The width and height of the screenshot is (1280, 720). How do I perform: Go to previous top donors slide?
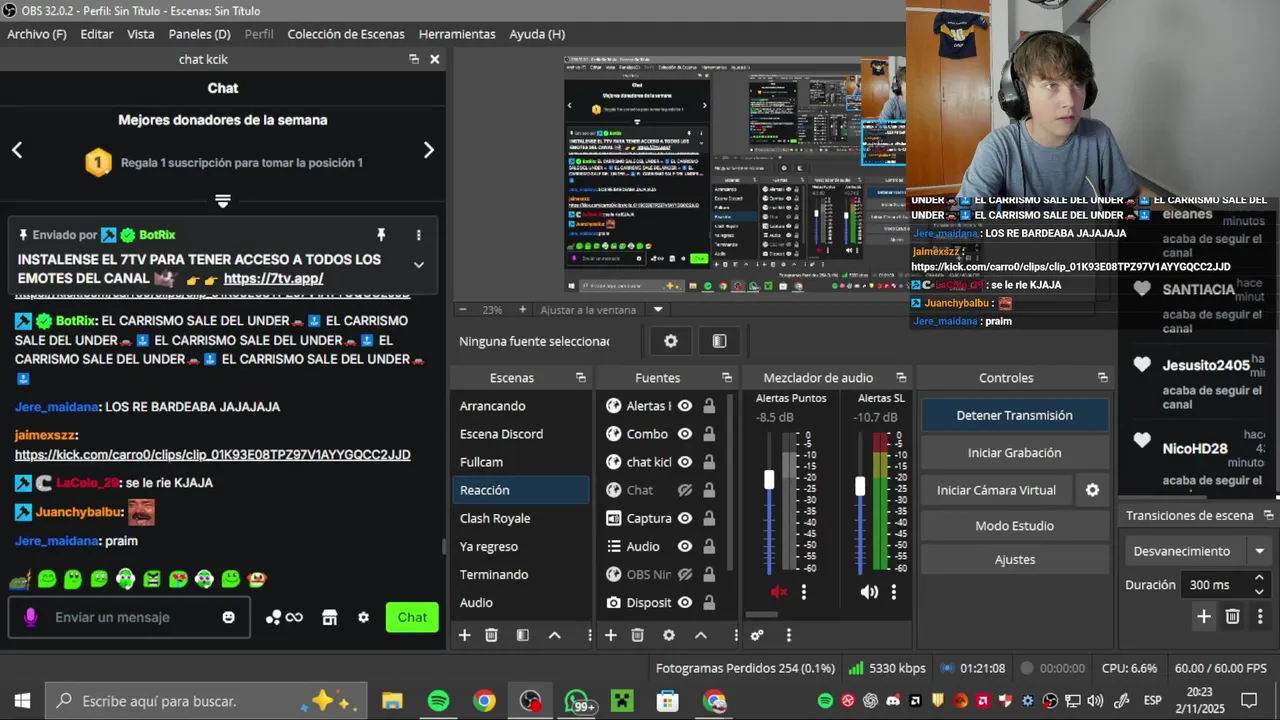(x=17, y=150)
